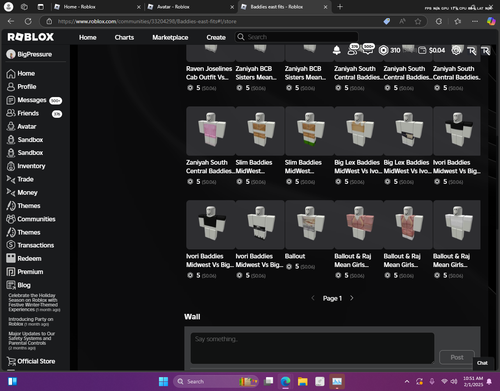Open the browser shopping tag icon
Viewport: 500px width, 391px height.
pyautogui.click(x=387, y=21)
